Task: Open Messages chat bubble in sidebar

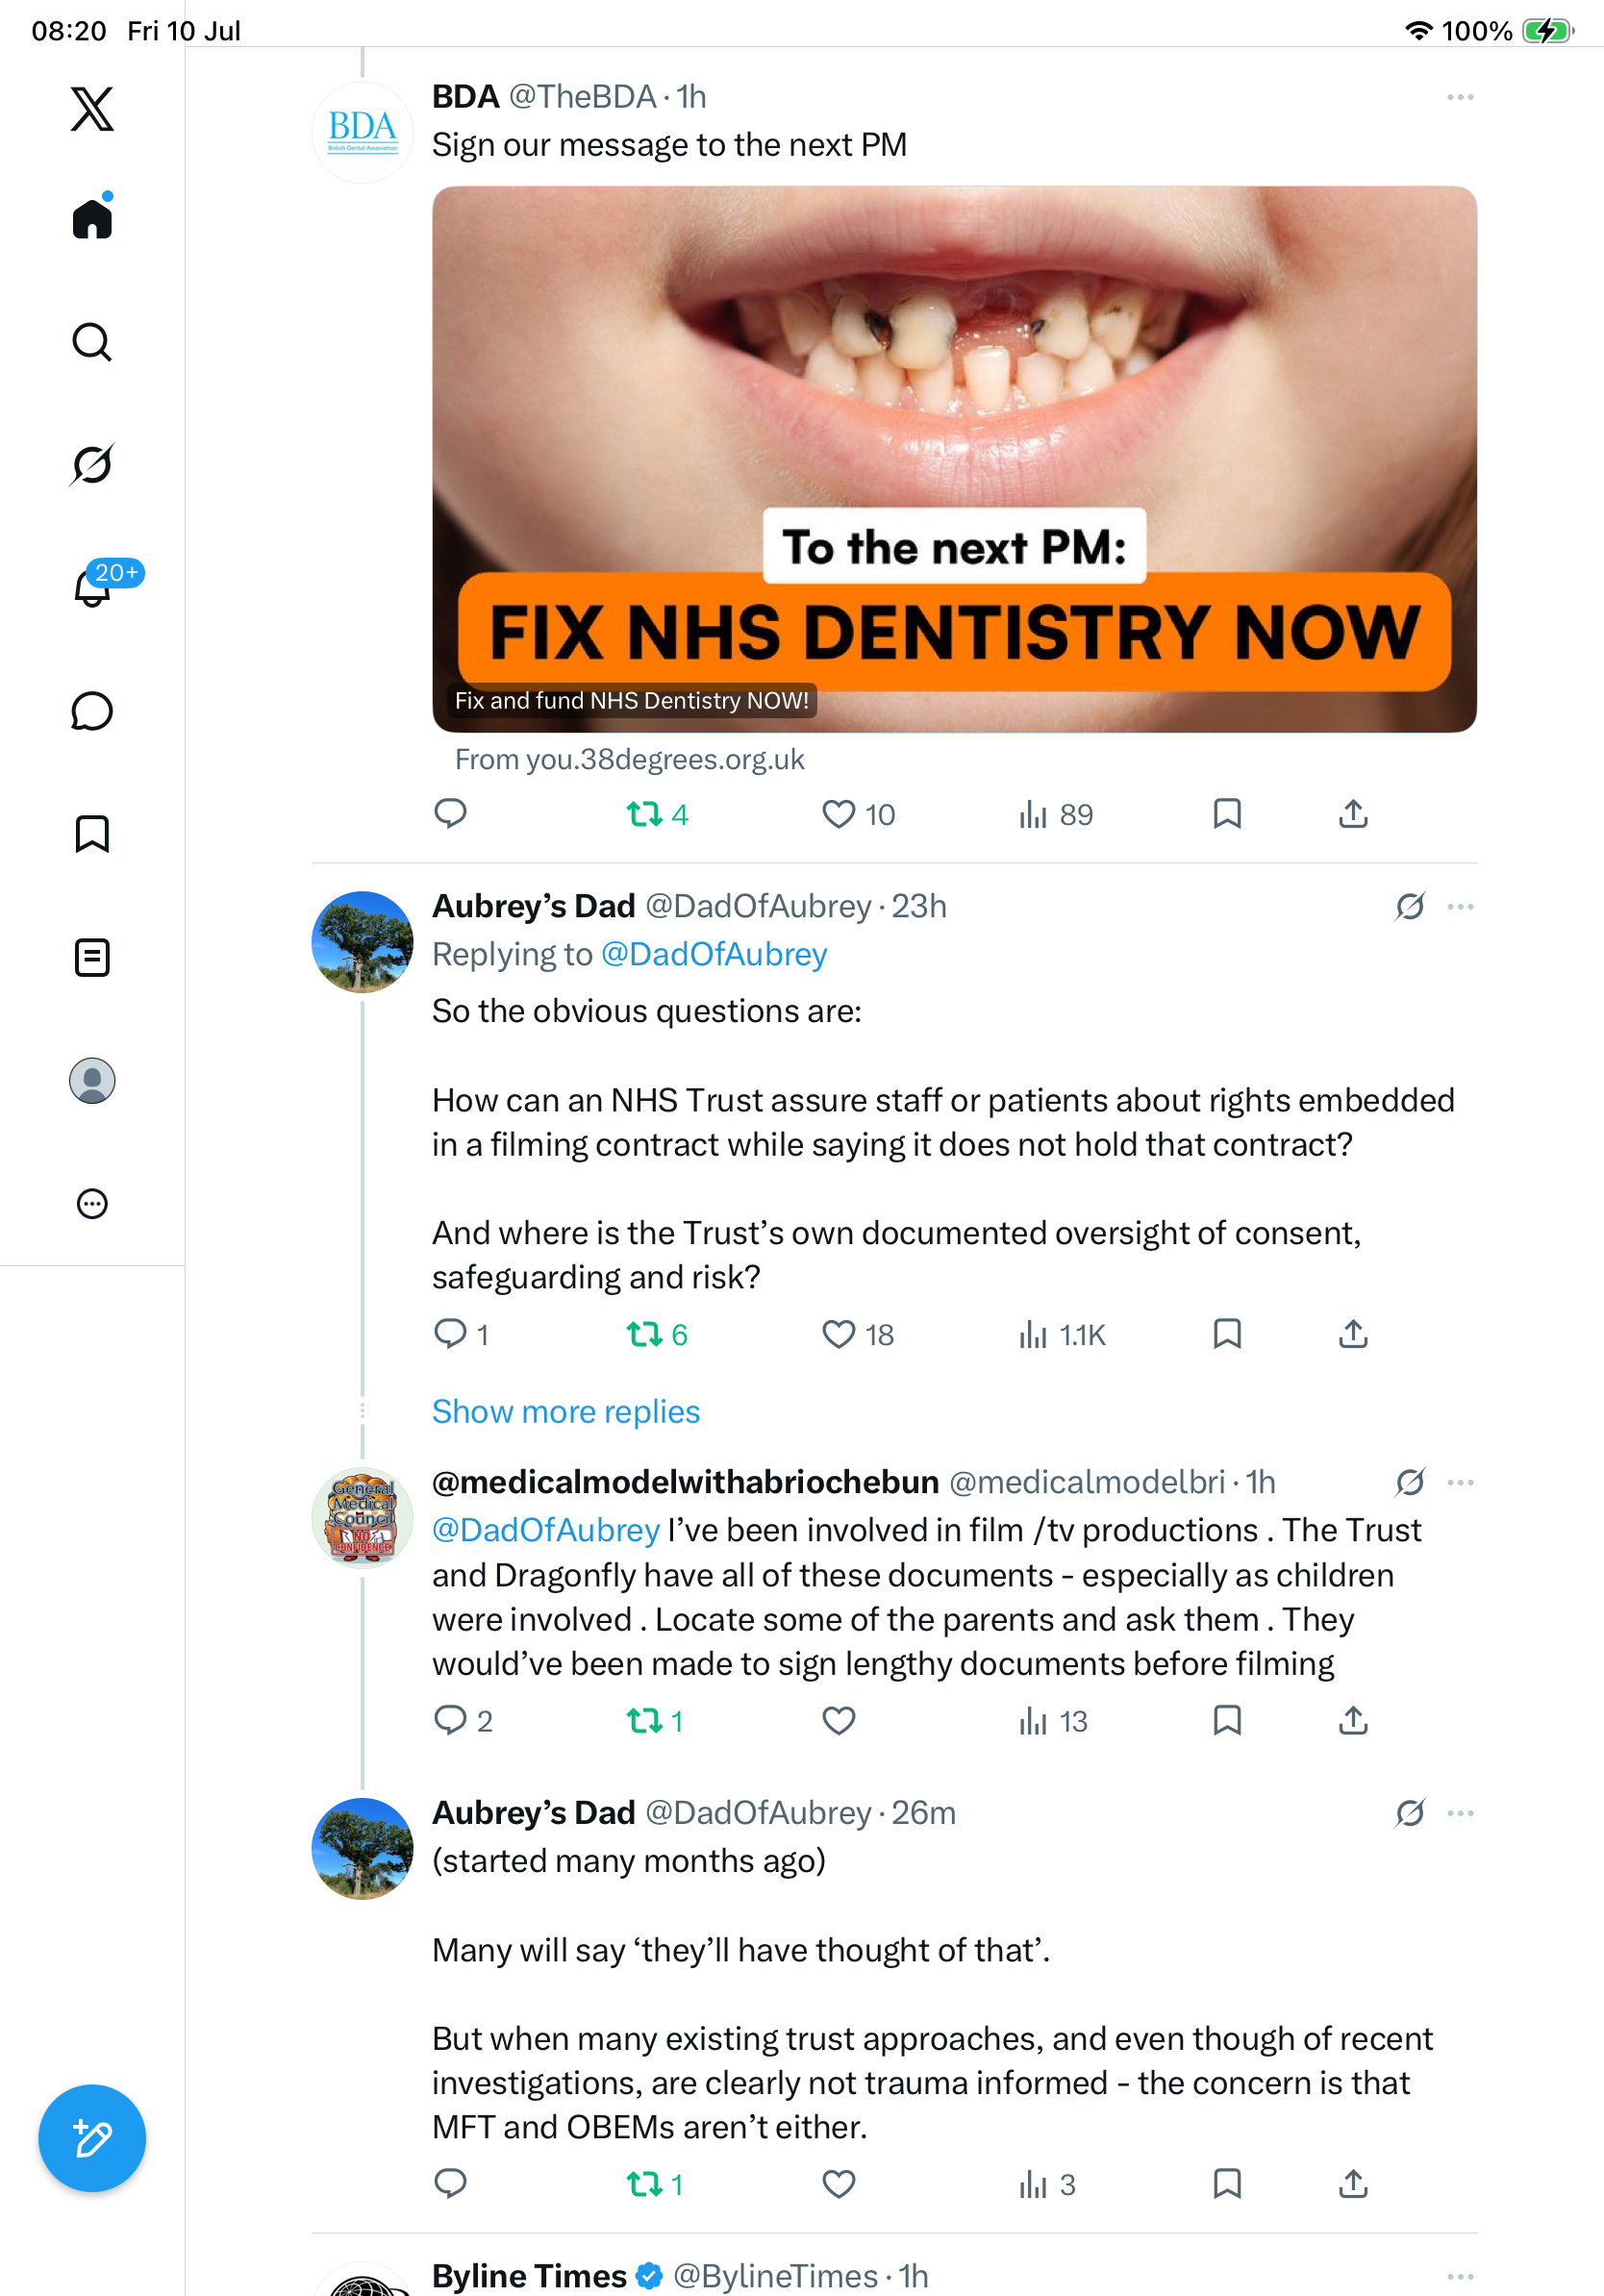Action: [x=92, y=711]
